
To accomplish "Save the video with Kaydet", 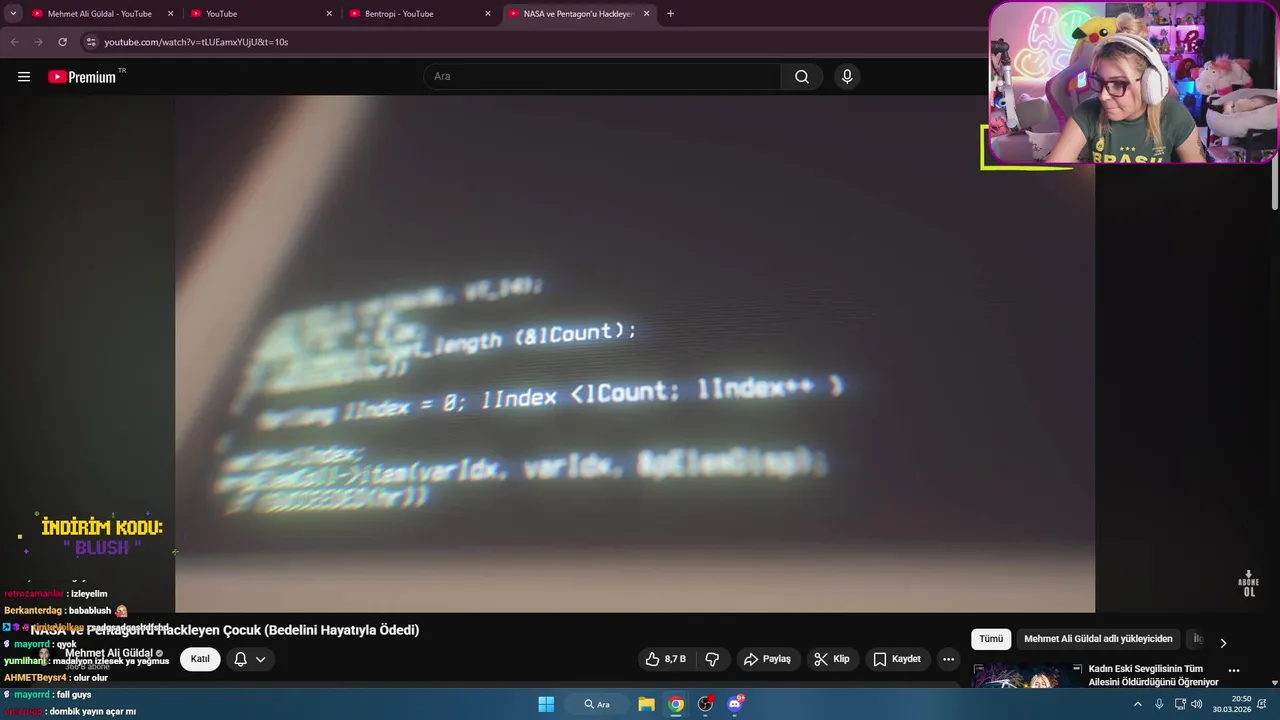I will 897,659.
